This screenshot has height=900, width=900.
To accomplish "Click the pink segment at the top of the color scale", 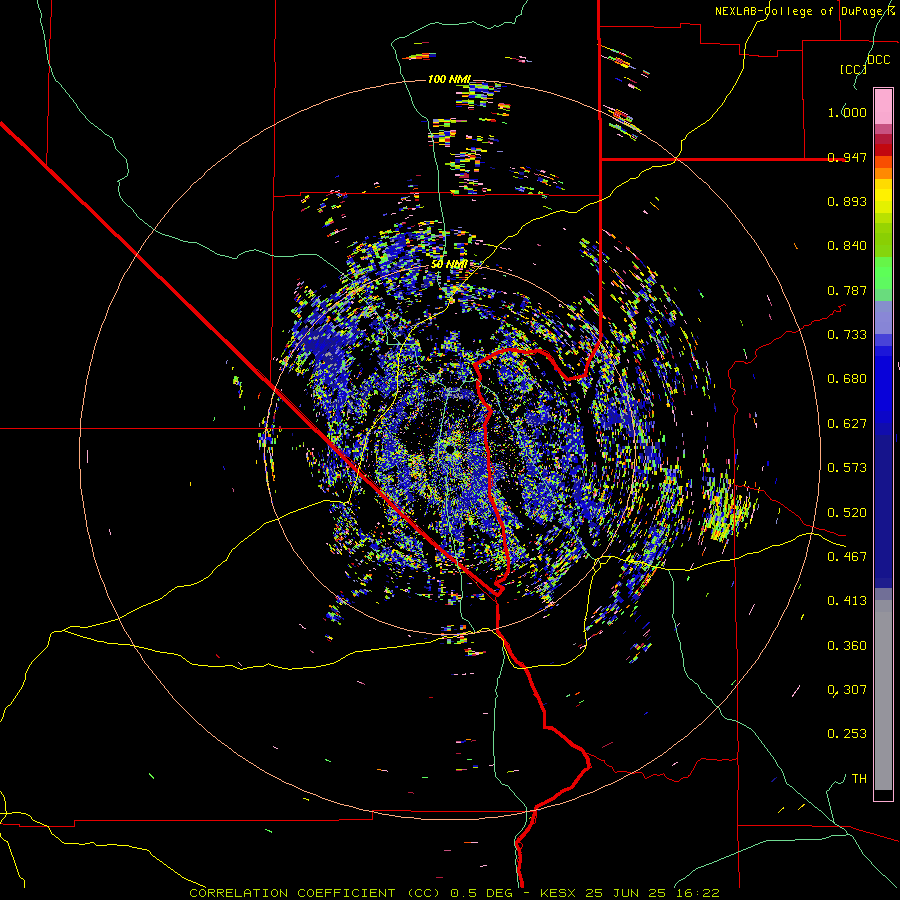I will pos(883,107).
